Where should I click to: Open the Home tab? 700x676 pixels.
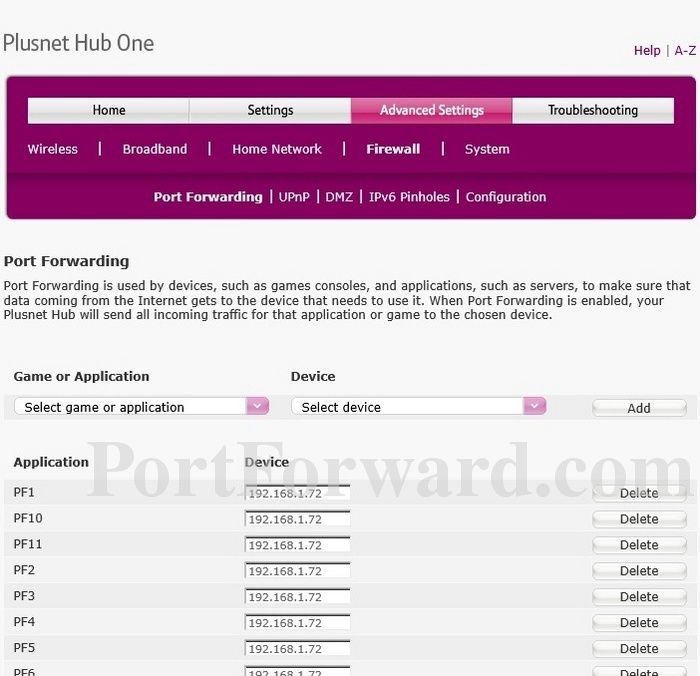tap(108, 110)
